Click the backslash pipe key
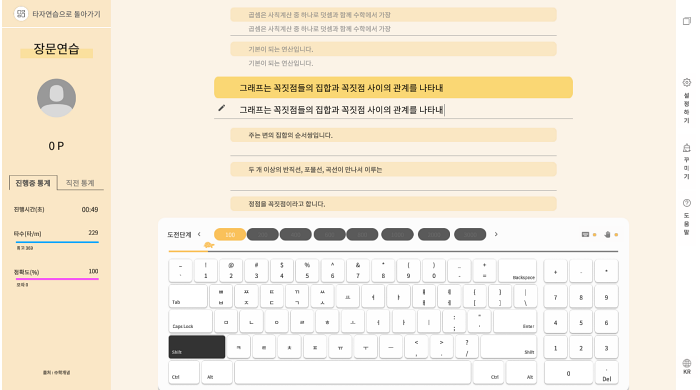This screenshot has height=390, width=700. point(525,296)
